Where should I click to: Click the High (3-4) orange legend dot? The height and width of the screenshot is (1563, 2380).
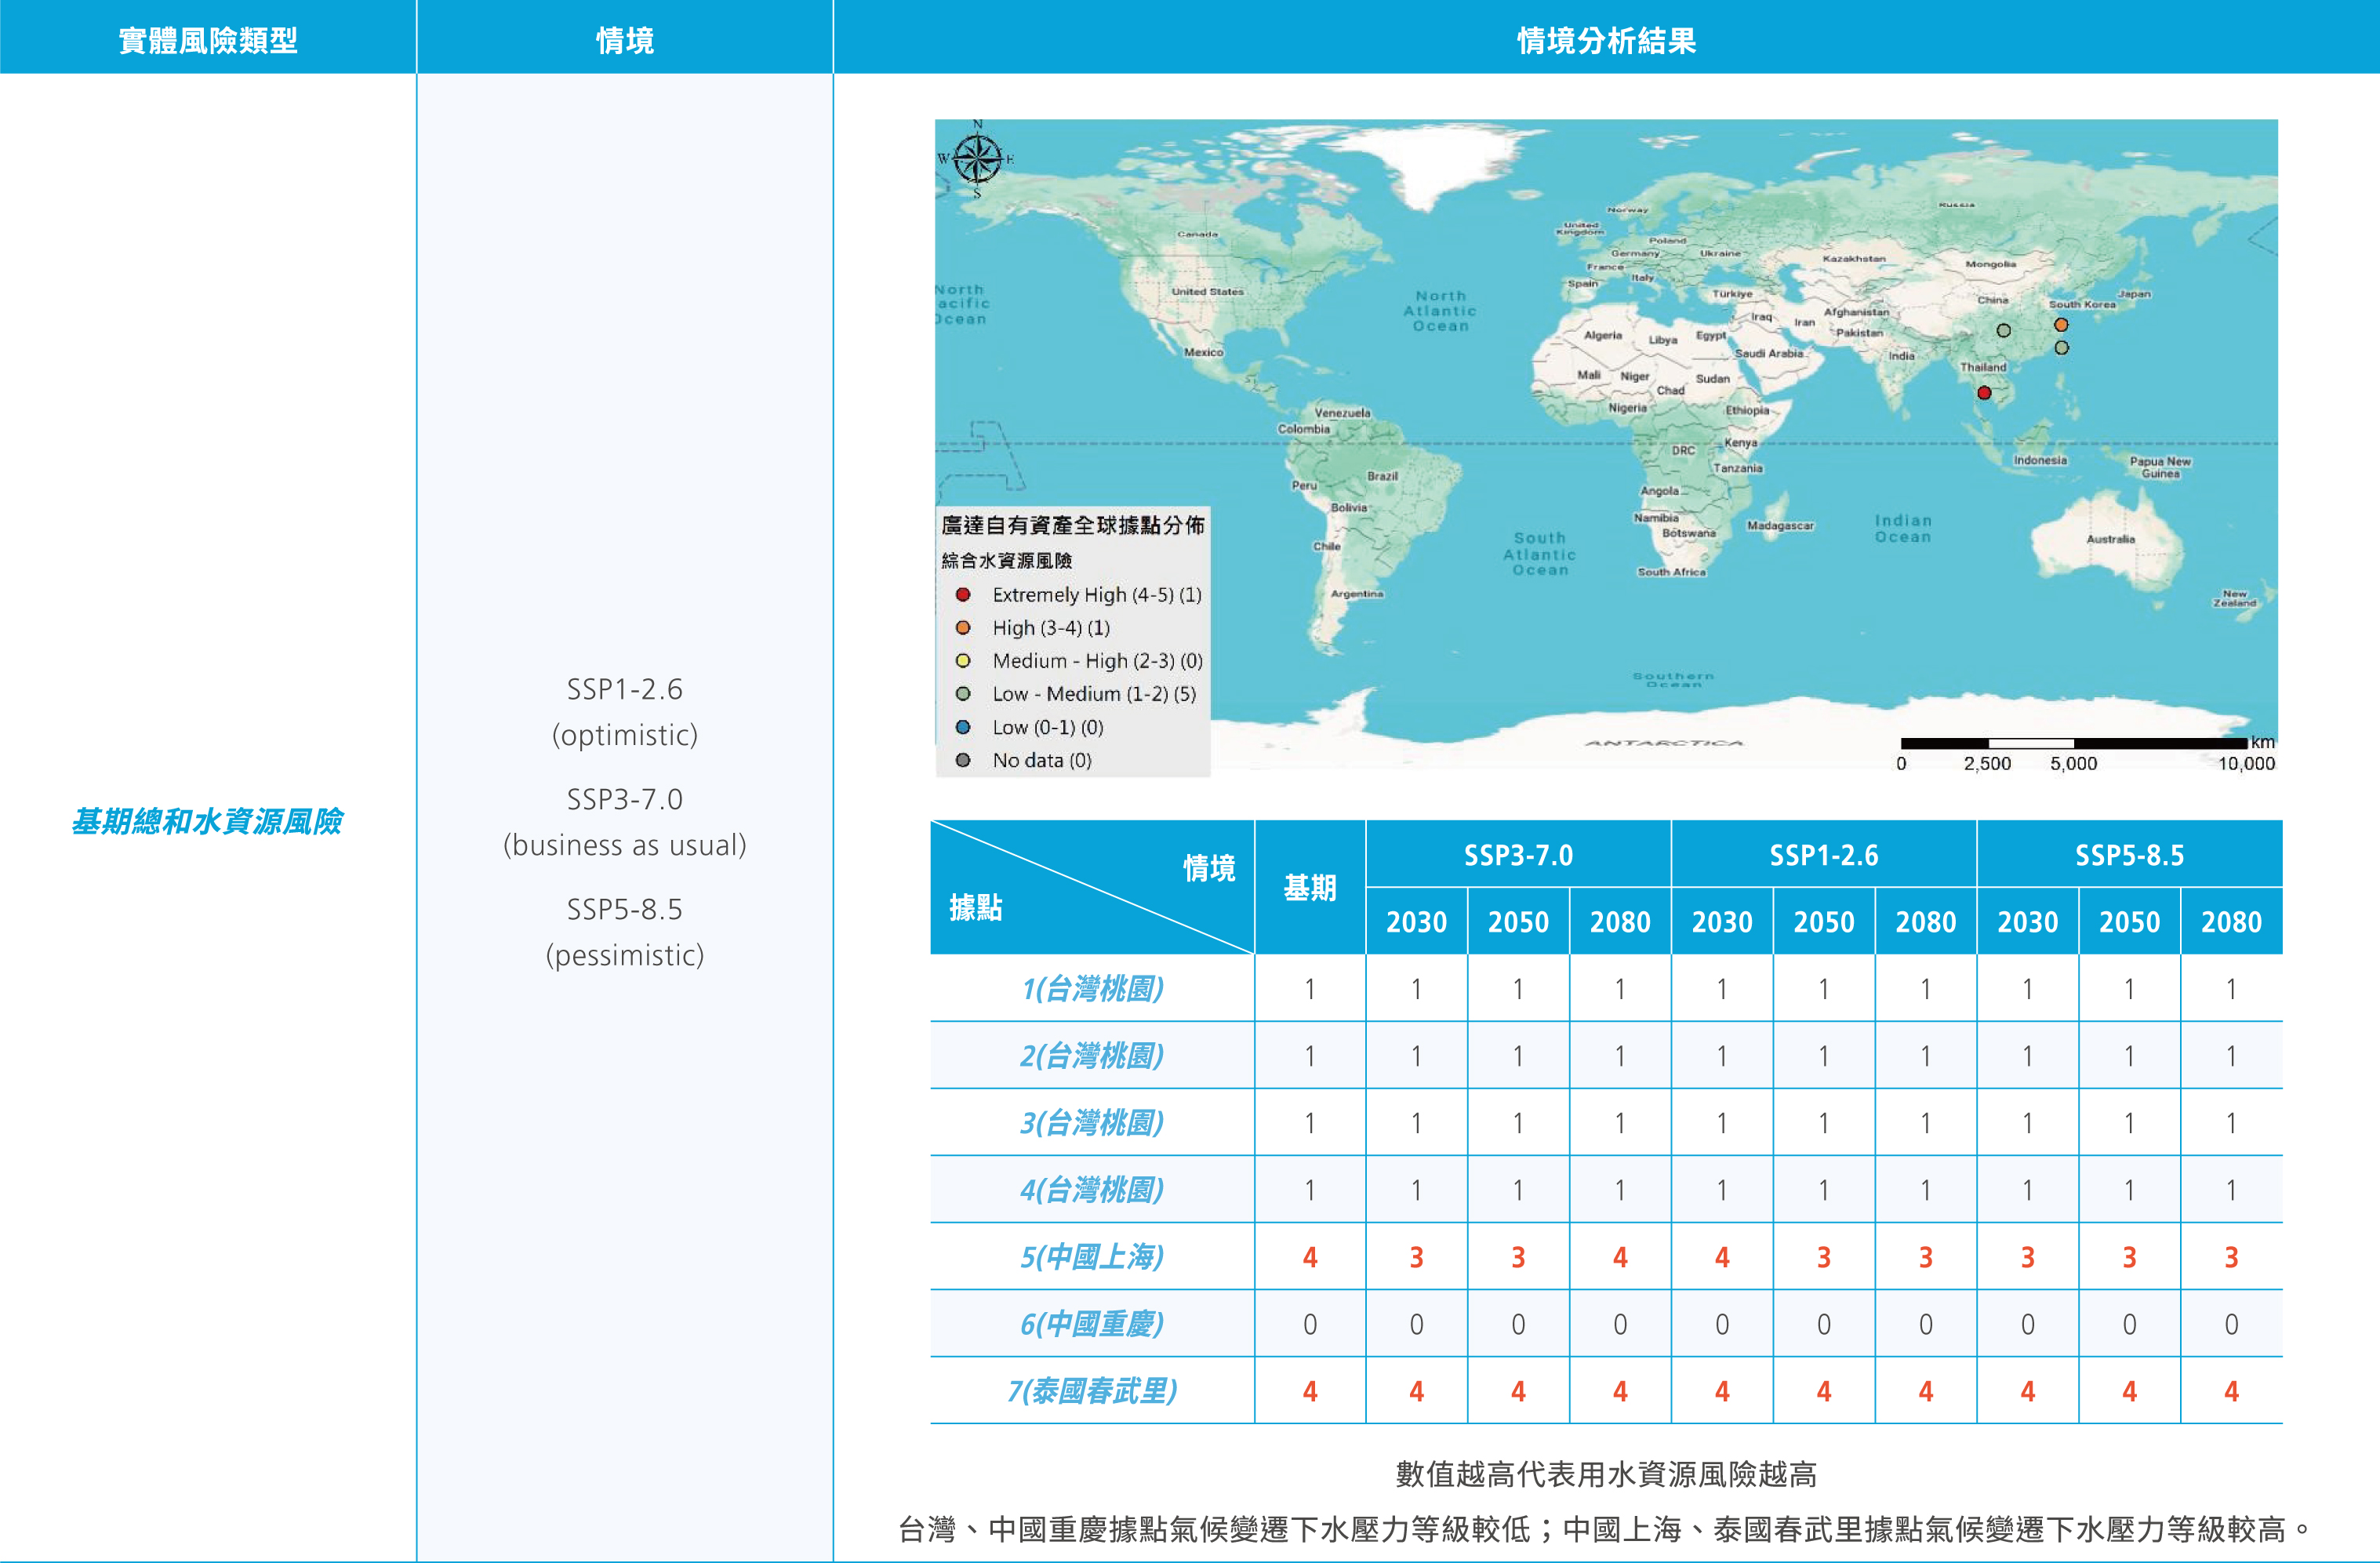tap(963, 628)
